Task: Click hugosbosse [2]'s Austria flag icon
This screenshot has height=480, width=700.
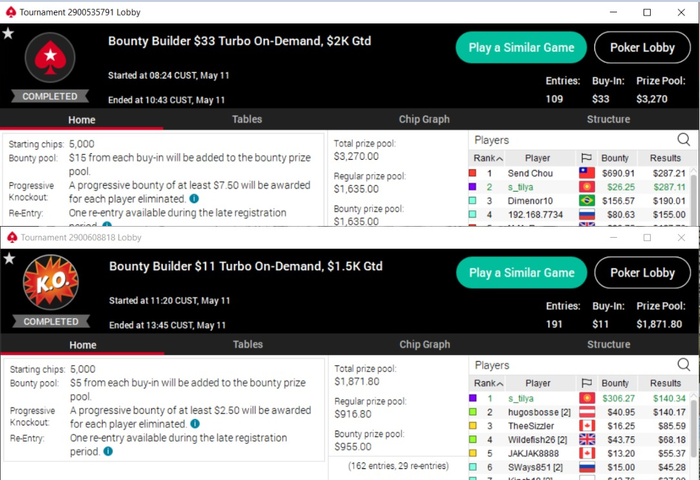Action: tap(587, 412)
